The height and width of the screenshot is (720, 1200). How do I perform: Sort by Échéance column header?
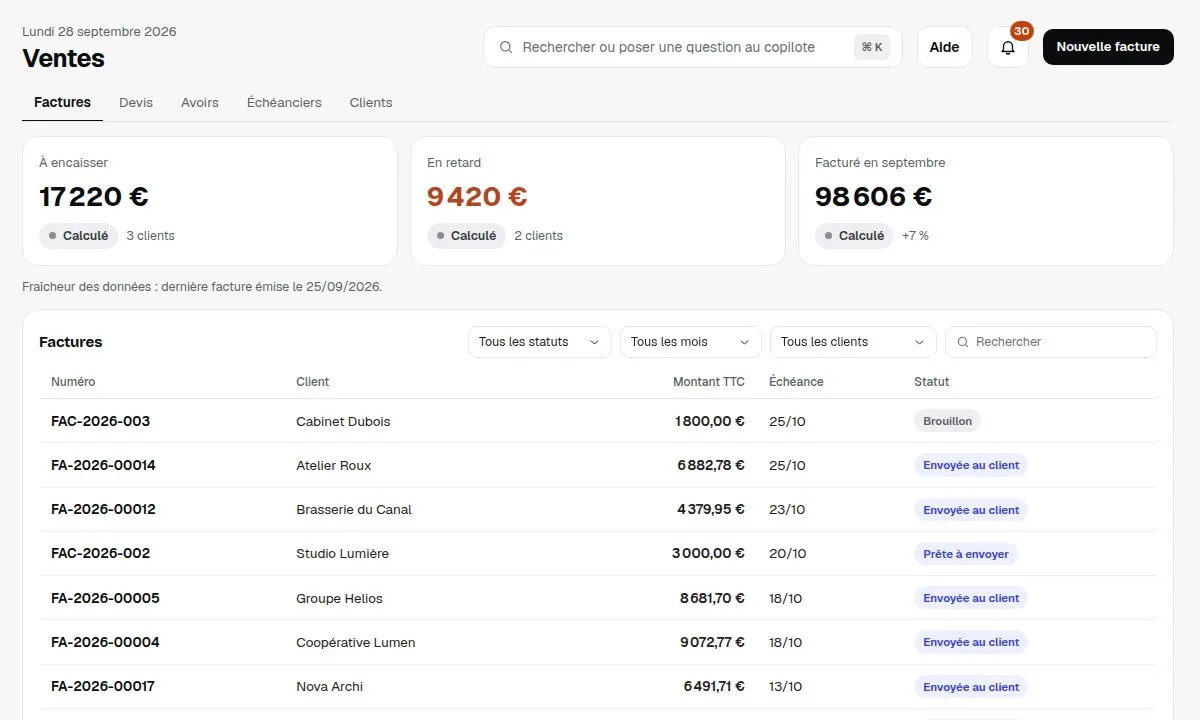coord(796,382)
